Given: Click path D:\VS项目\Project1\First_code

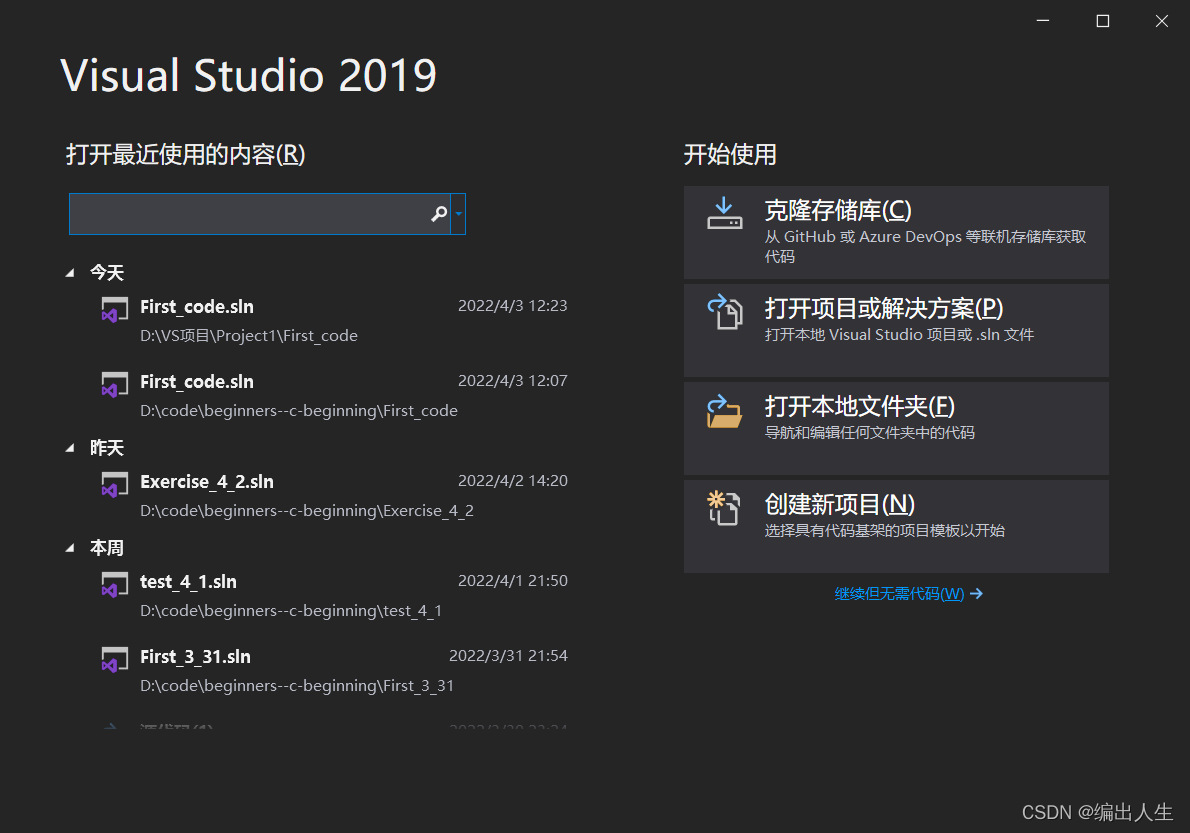Looking at the screenshot, I should [x=249, y=335].
